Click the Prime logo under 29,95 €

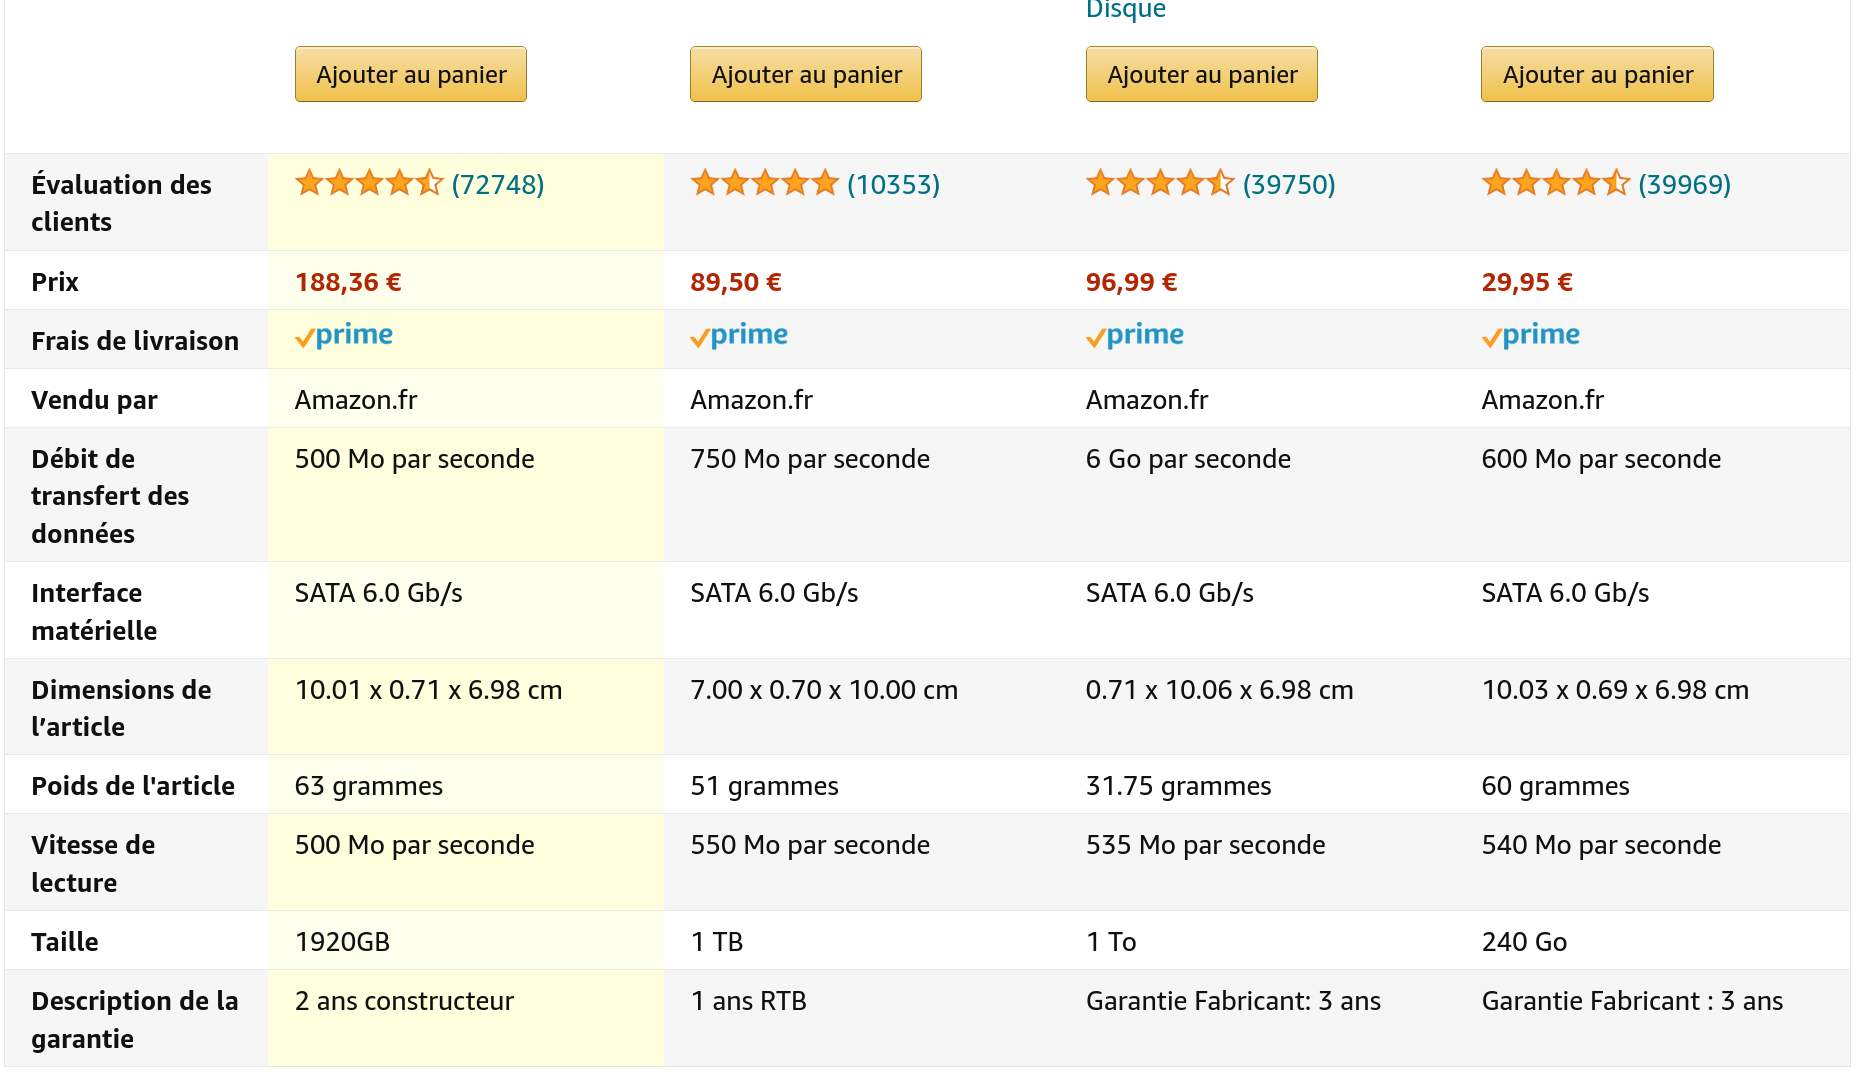(x=1530, y=336)
